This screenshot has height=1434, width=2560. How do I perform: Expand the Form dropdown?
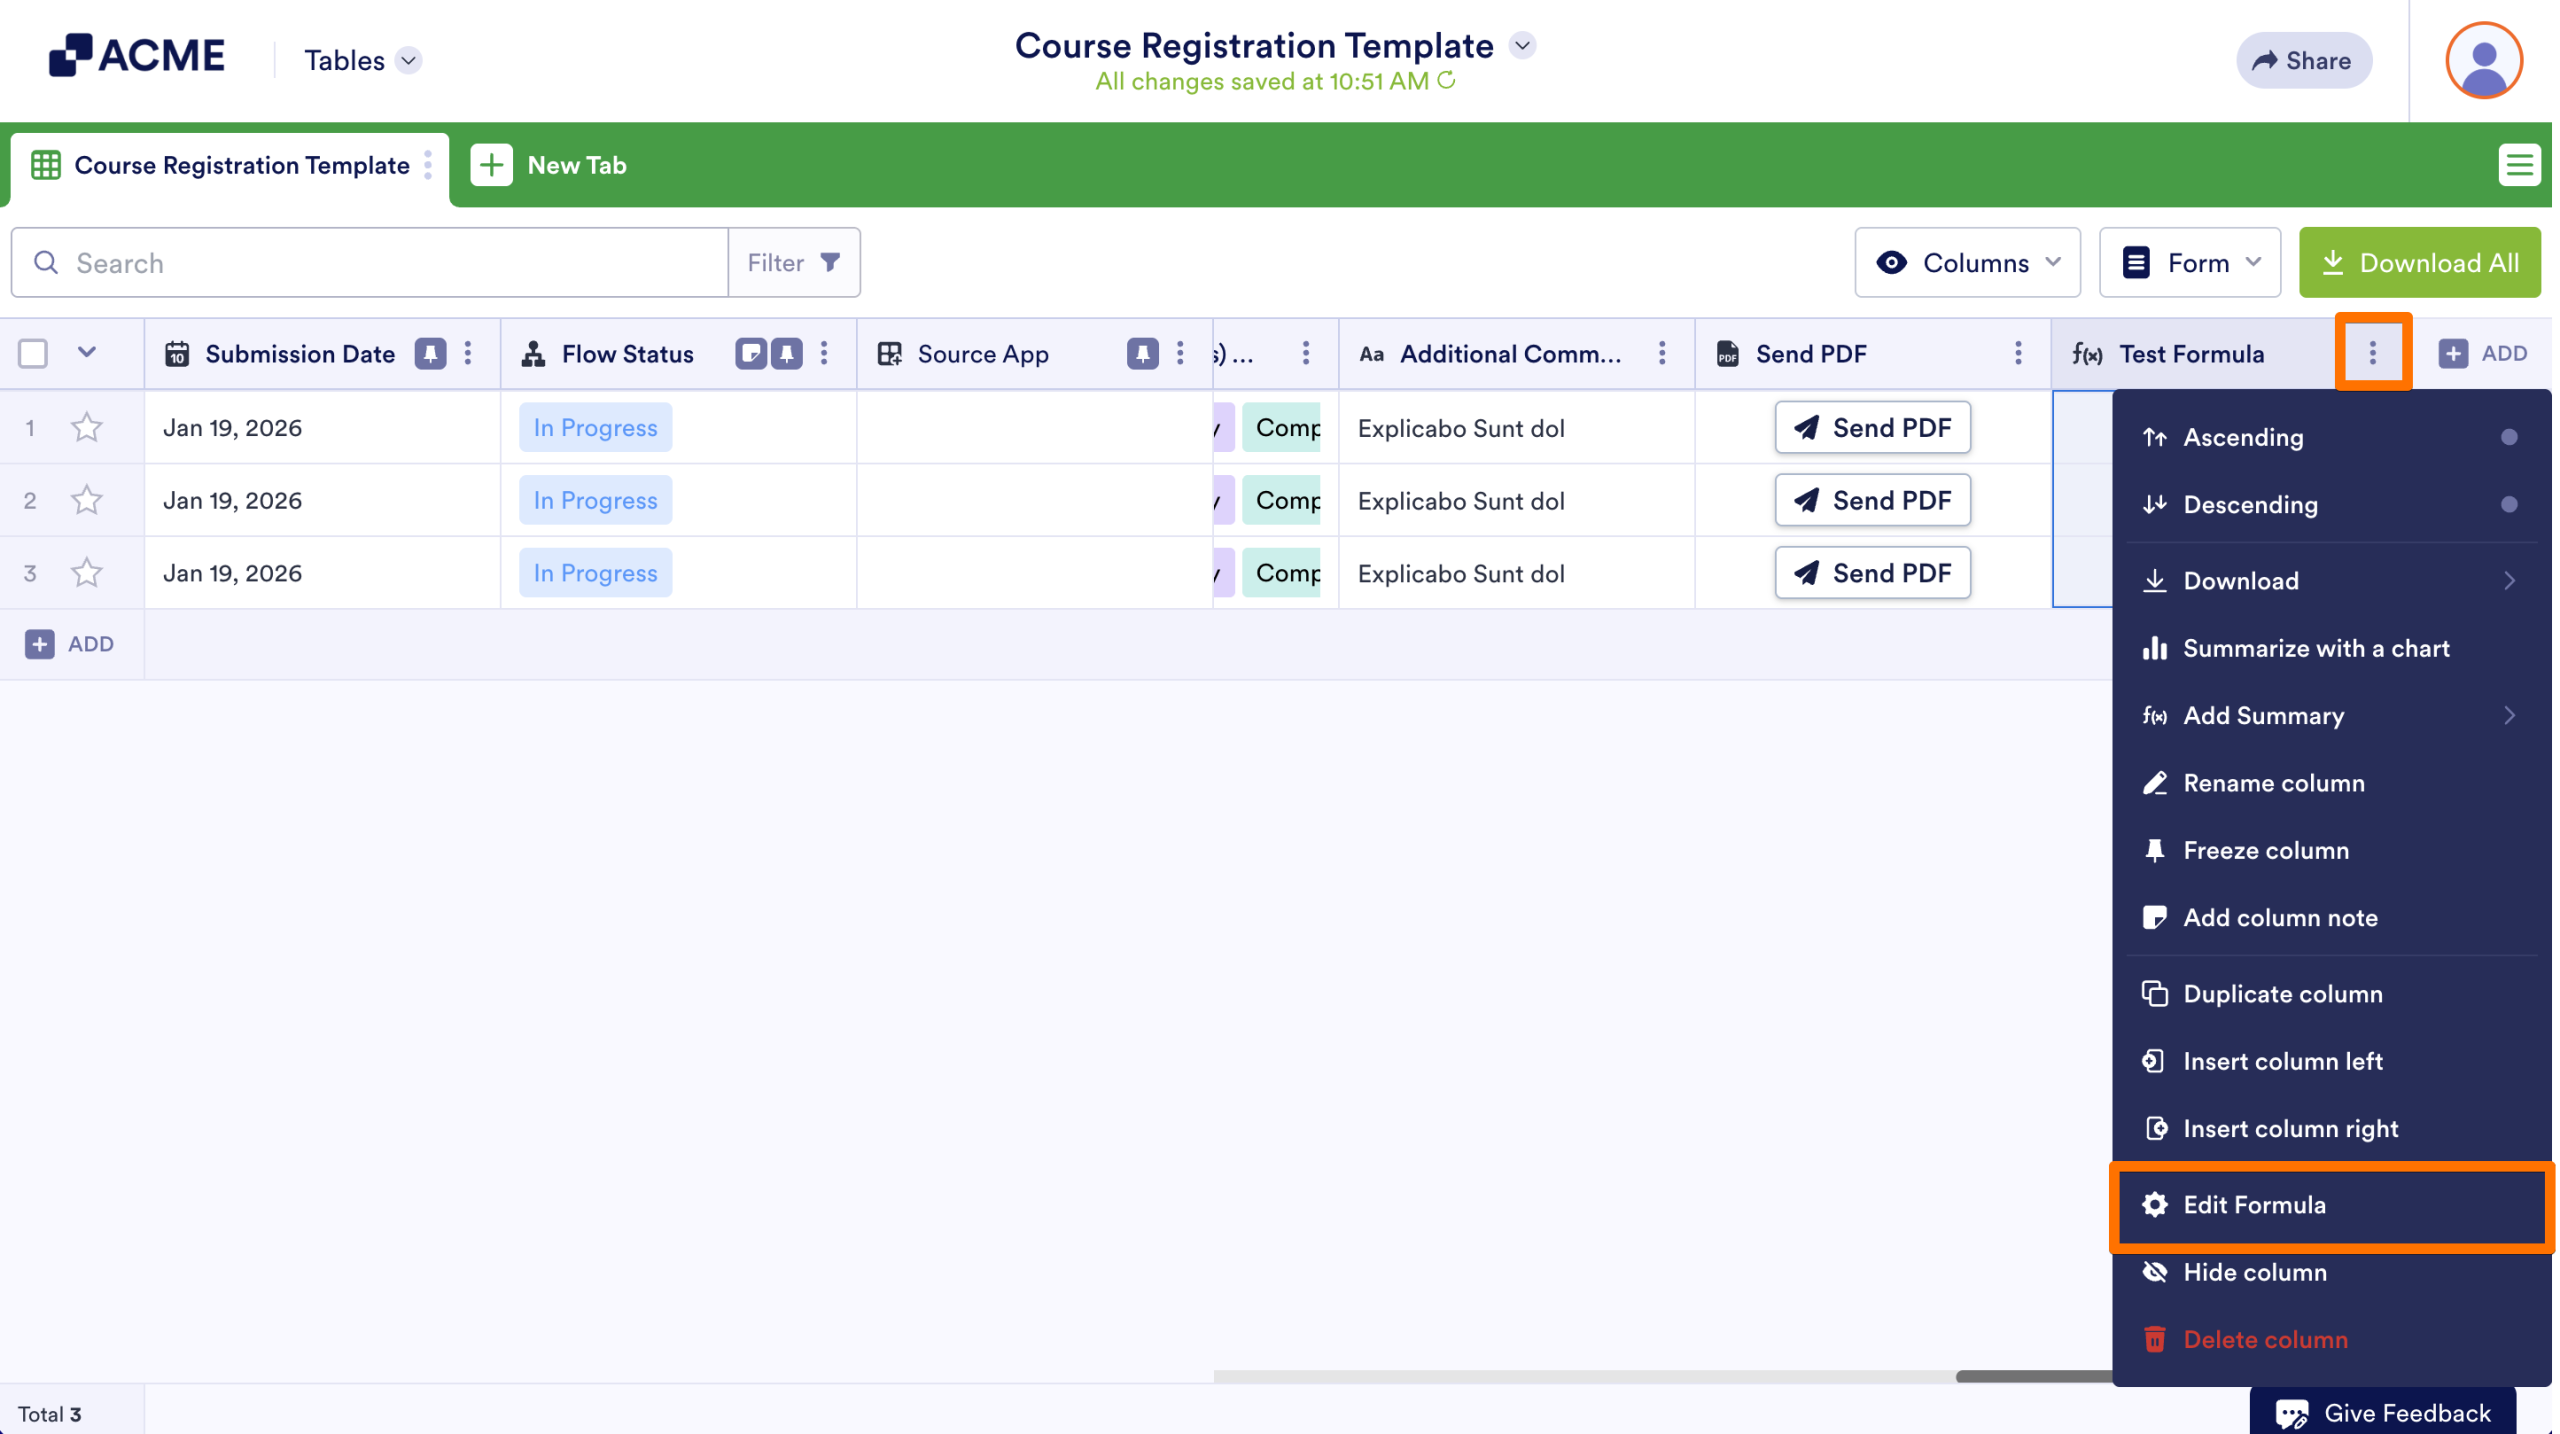[2189, 262]
